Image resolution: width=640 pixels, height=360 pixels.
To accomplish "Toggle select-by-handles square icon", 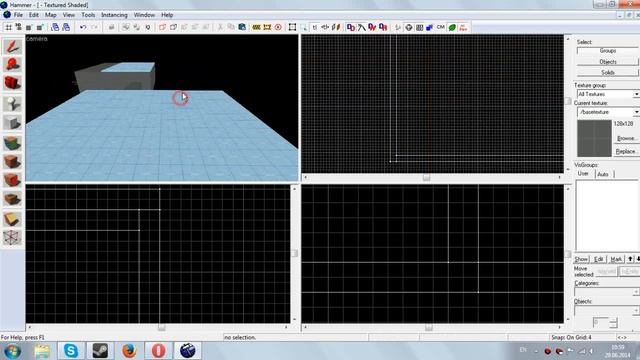I will 292,27.
